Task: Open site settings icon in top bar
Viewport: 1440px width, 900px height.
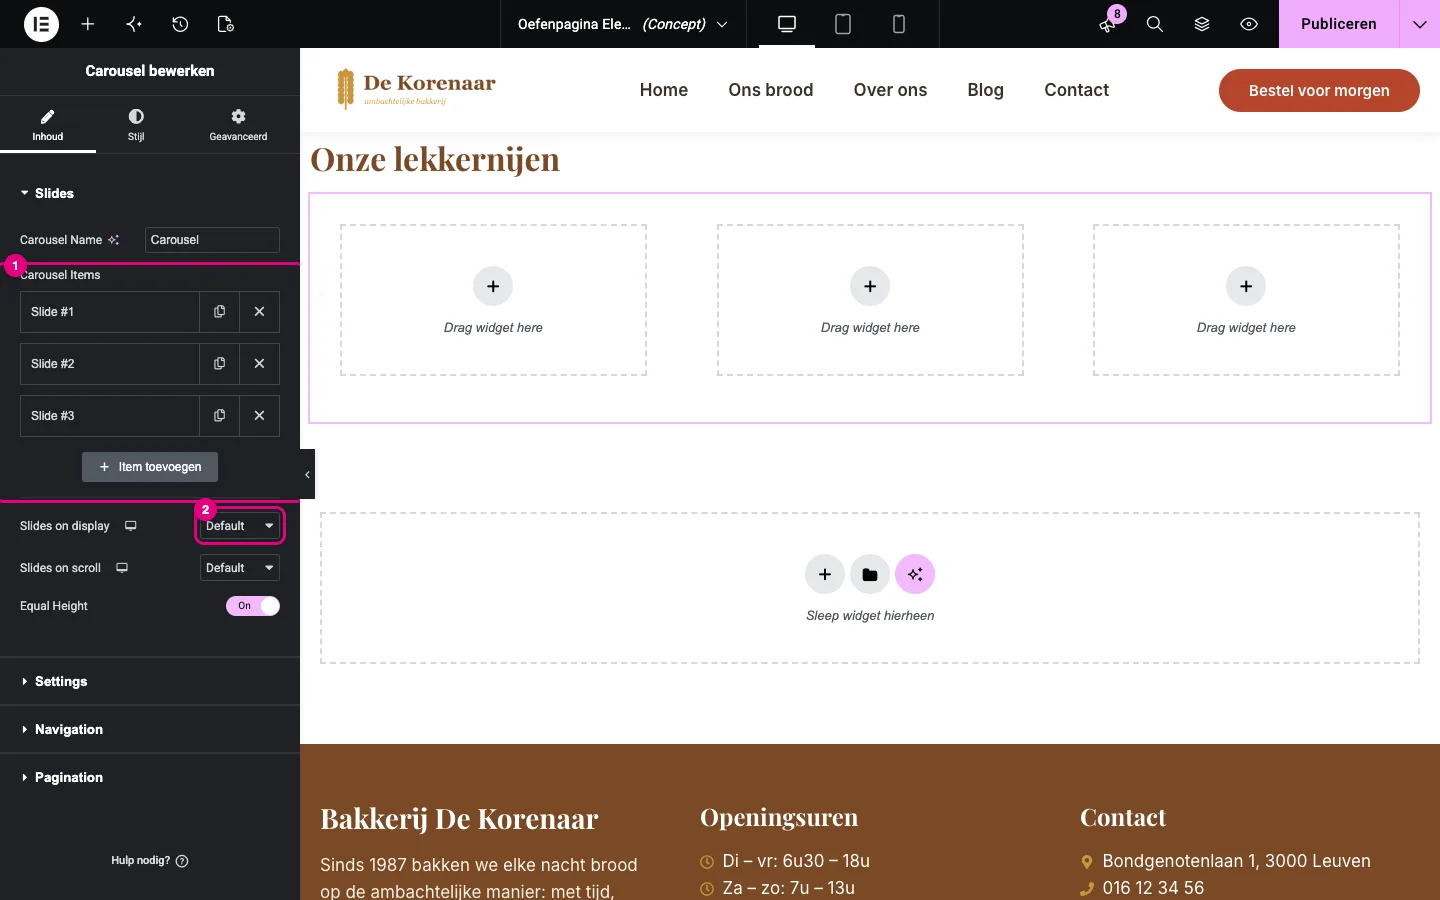Action: click(x=134, y=24)
